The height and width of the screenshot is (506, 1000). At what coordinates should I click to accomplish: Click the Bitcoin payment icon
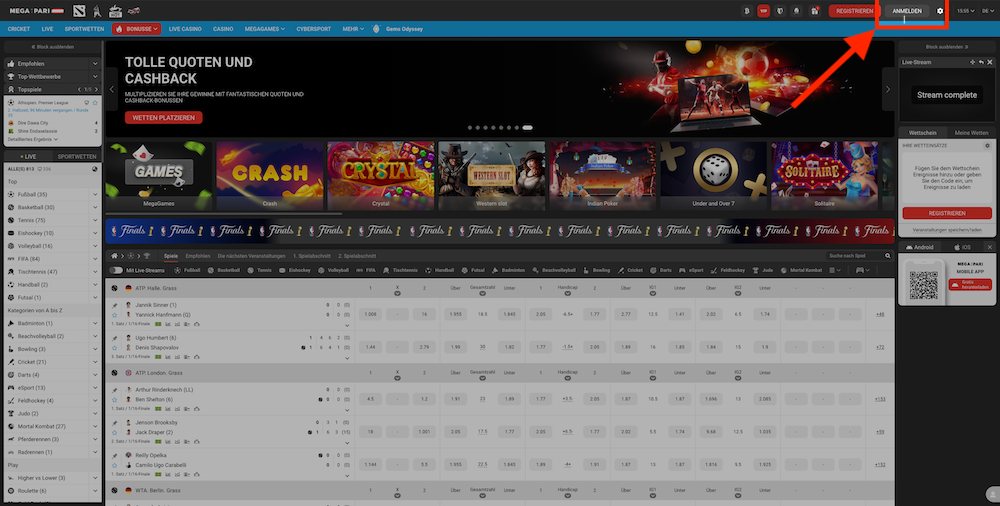point(747,11)
